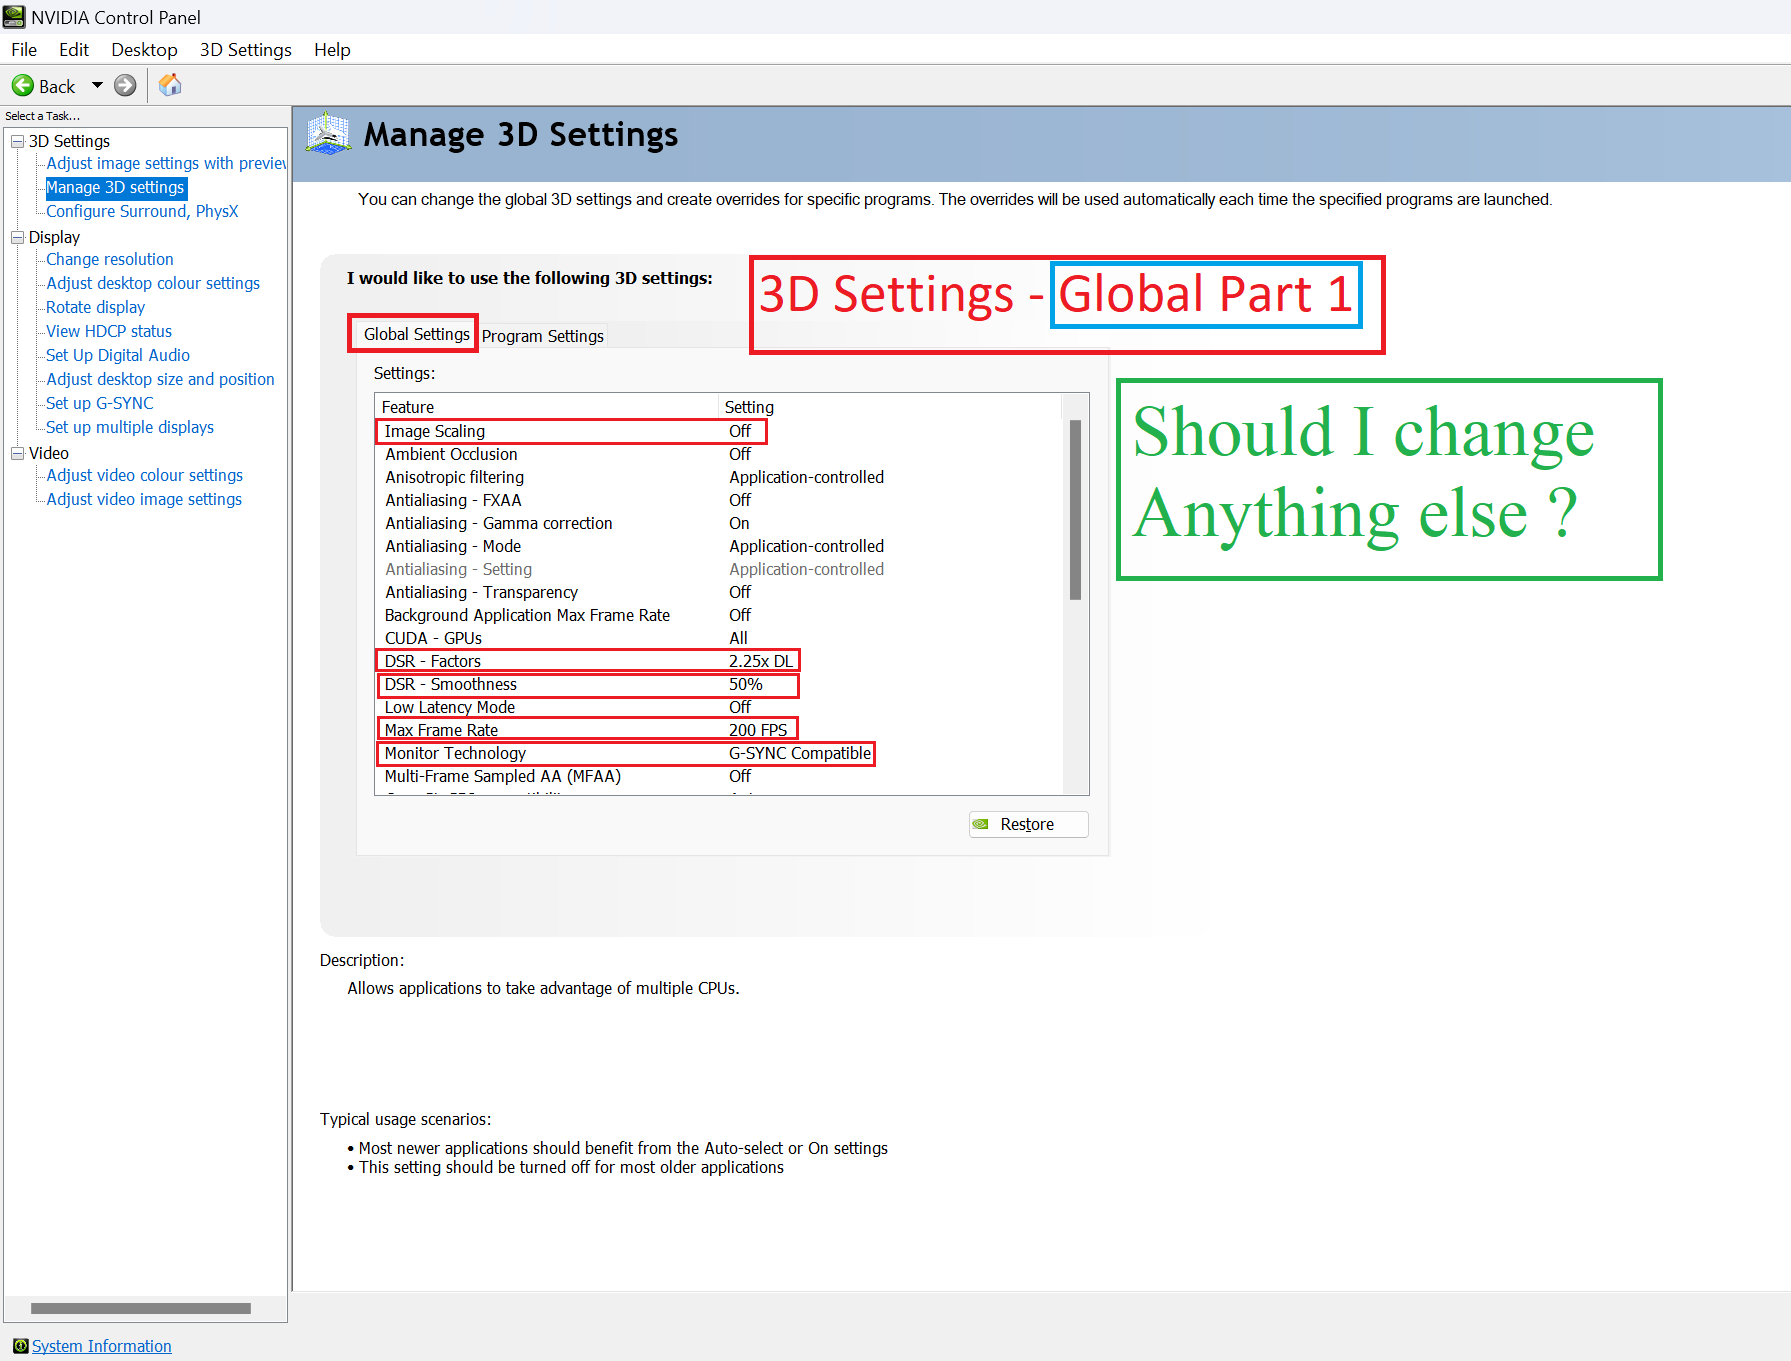The width and height of the screenshot is (1791, 1361).
Task: Select the Max Frame Rate row
Action: click(718, 730)
